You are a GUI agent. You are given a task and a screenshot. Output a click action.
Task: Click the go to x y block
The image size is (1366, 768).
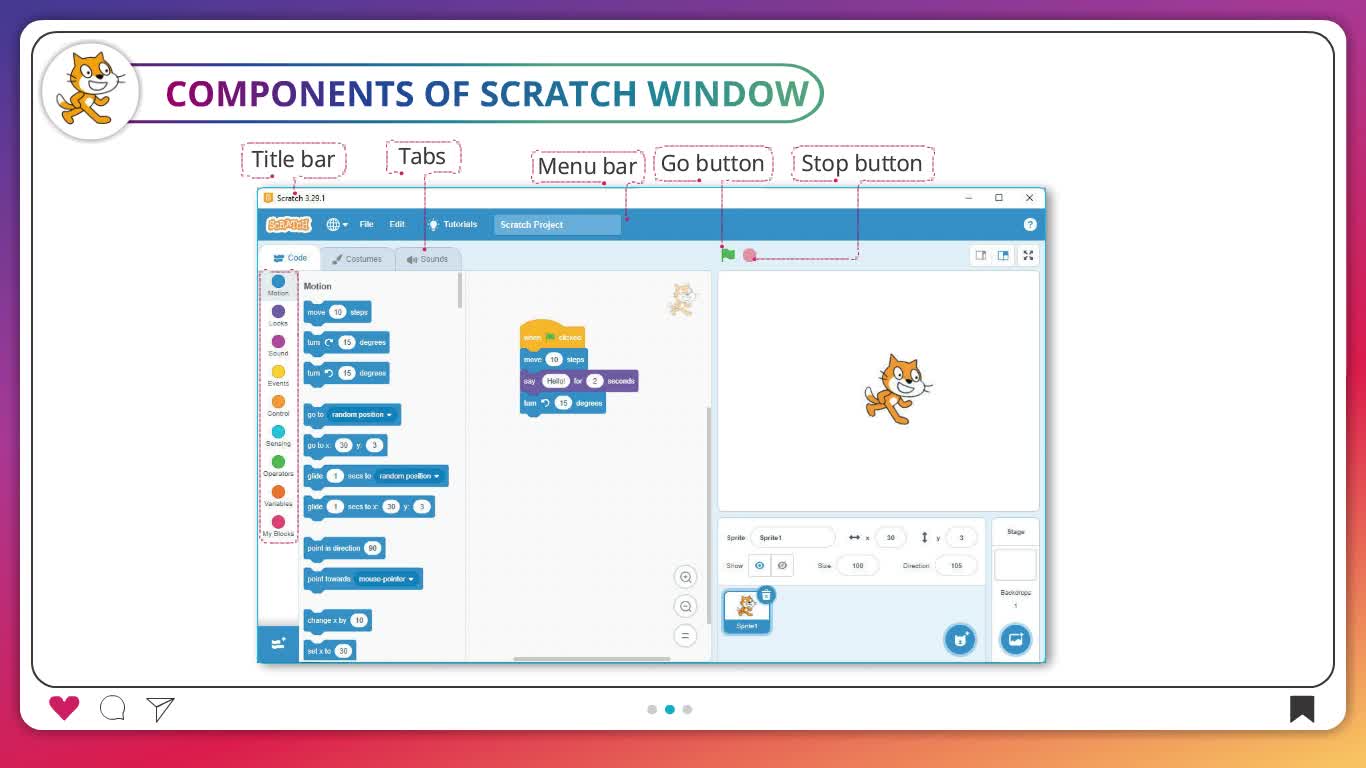tap(345, 445)
